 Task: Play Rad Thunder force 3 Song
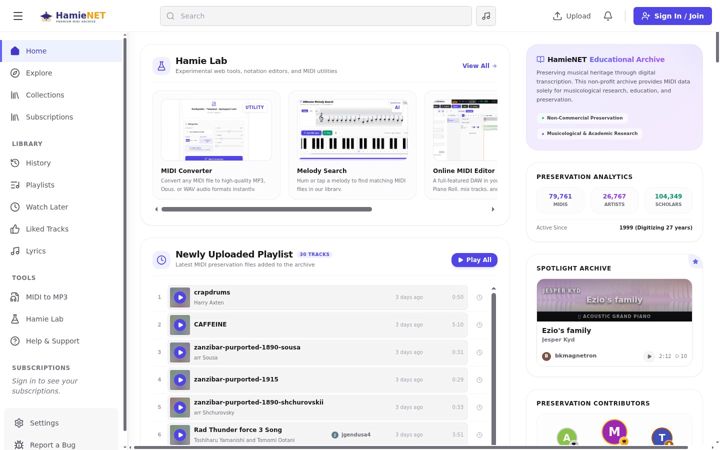(x=180, y=435)
